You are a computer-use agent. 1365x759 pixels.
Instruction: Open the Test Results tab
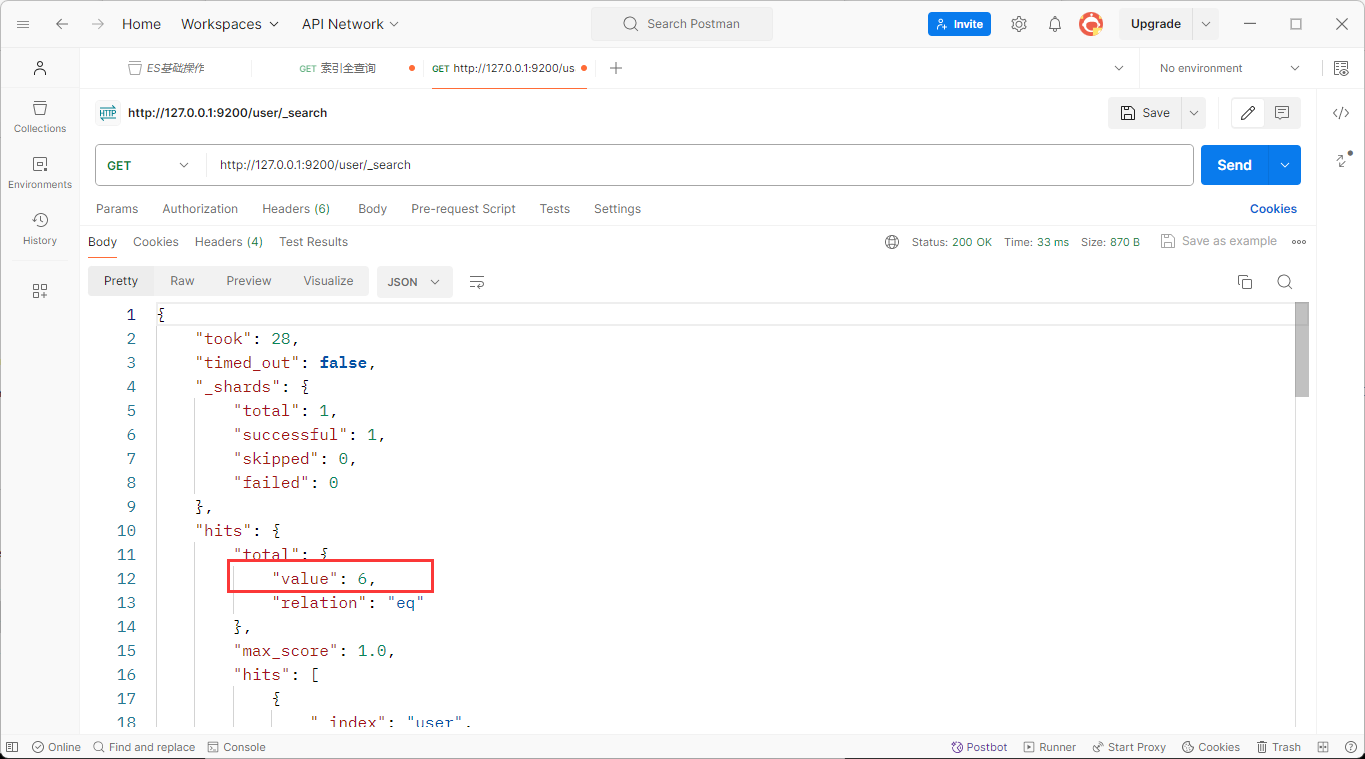tap(313, 242)
